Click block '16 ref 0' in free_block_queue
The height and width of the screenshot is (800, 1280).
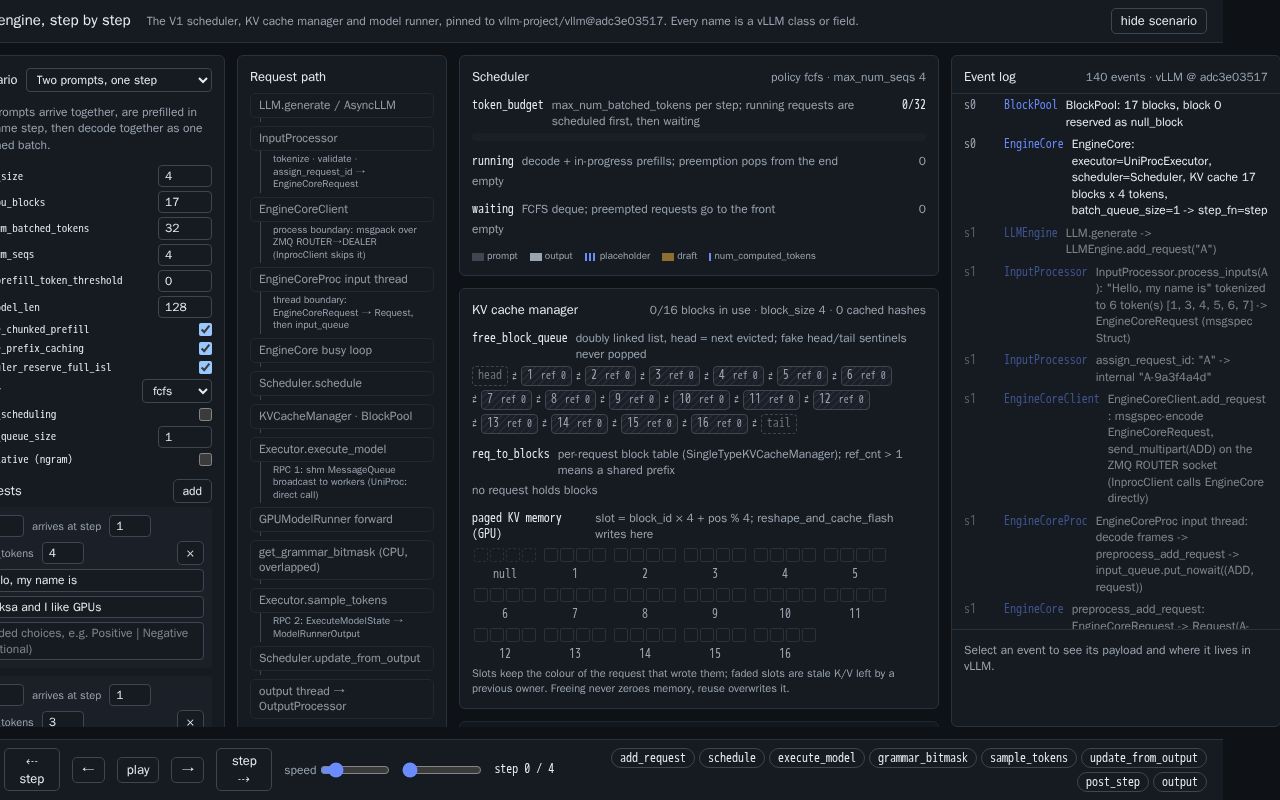[x=719, y=423]
